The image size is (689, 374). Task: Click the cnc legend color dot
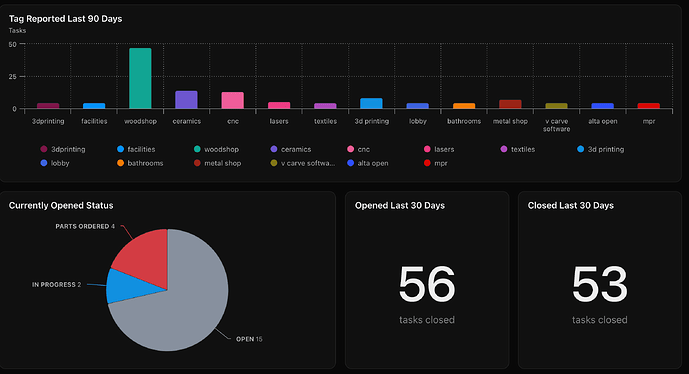click(350, 149)
